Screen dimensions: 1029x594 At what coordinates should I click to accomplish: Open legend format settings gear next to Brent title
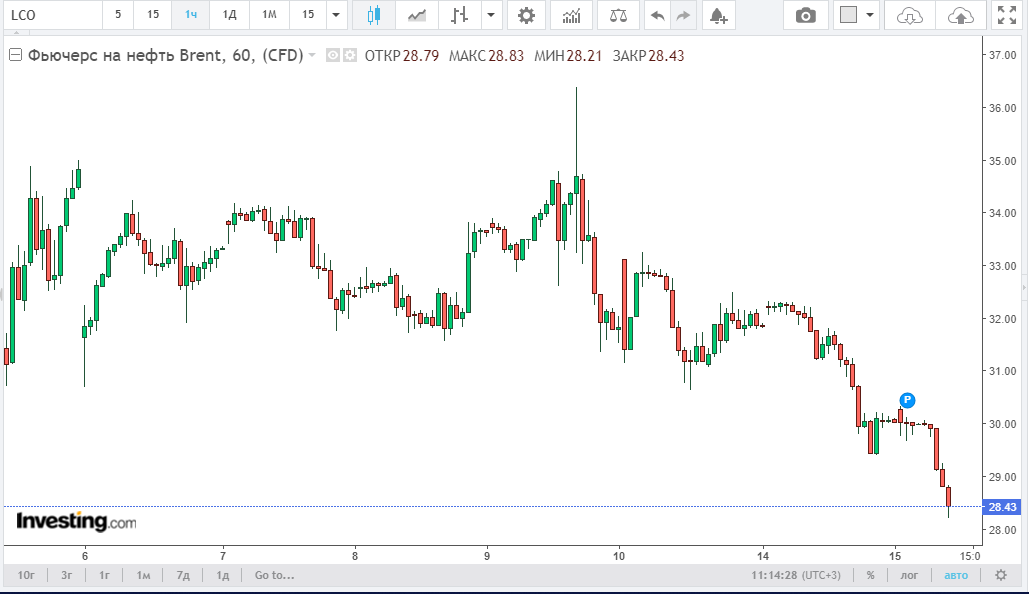coord(350,56)
